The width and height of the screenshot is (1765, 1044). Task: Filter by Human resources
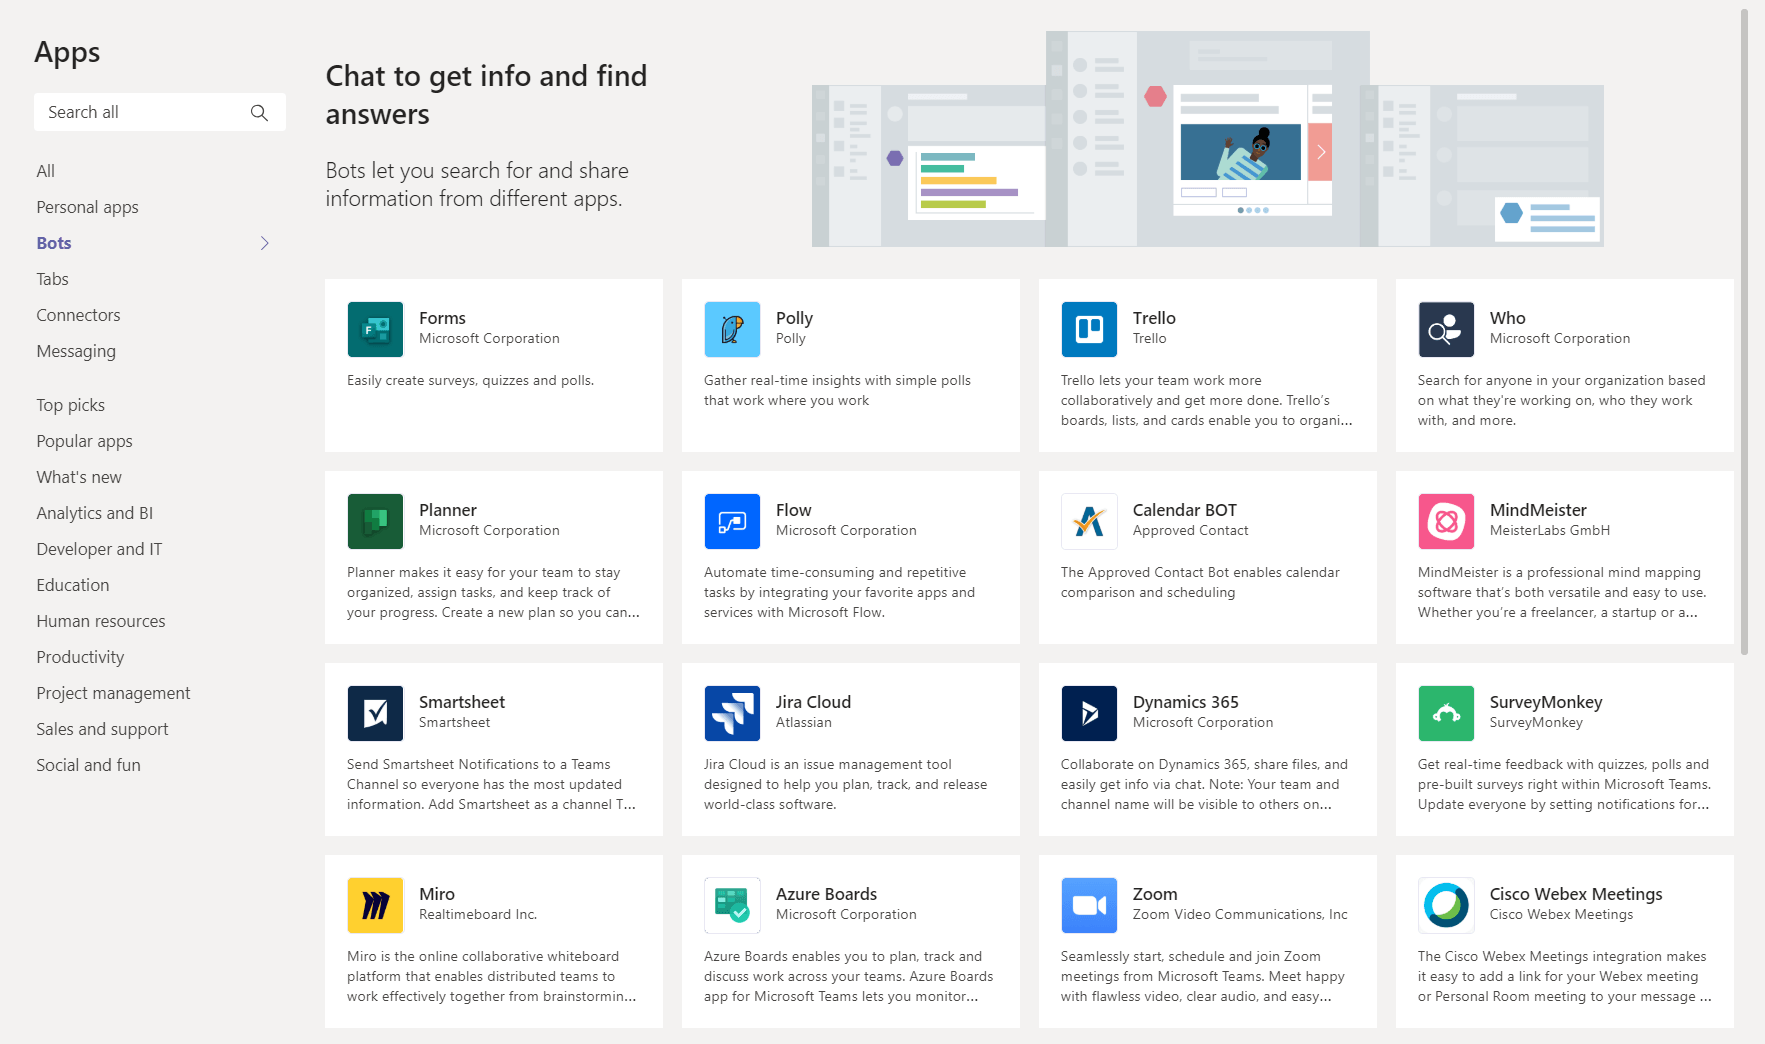point(101,621)
